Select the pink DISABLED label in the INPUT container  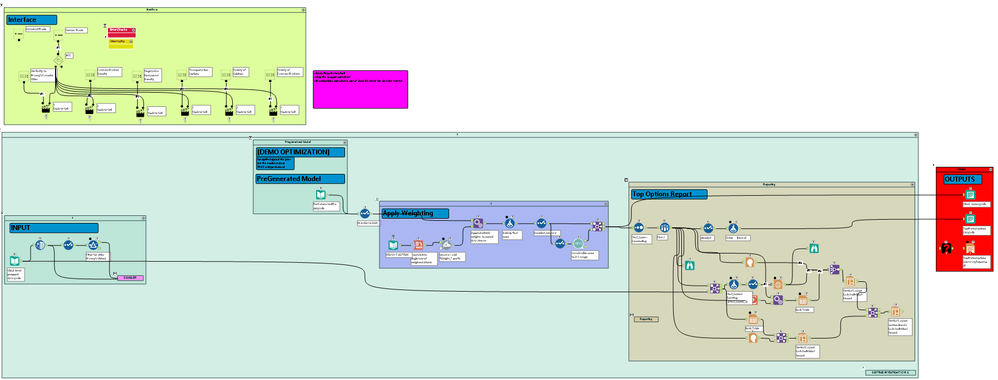coord(131,278)
